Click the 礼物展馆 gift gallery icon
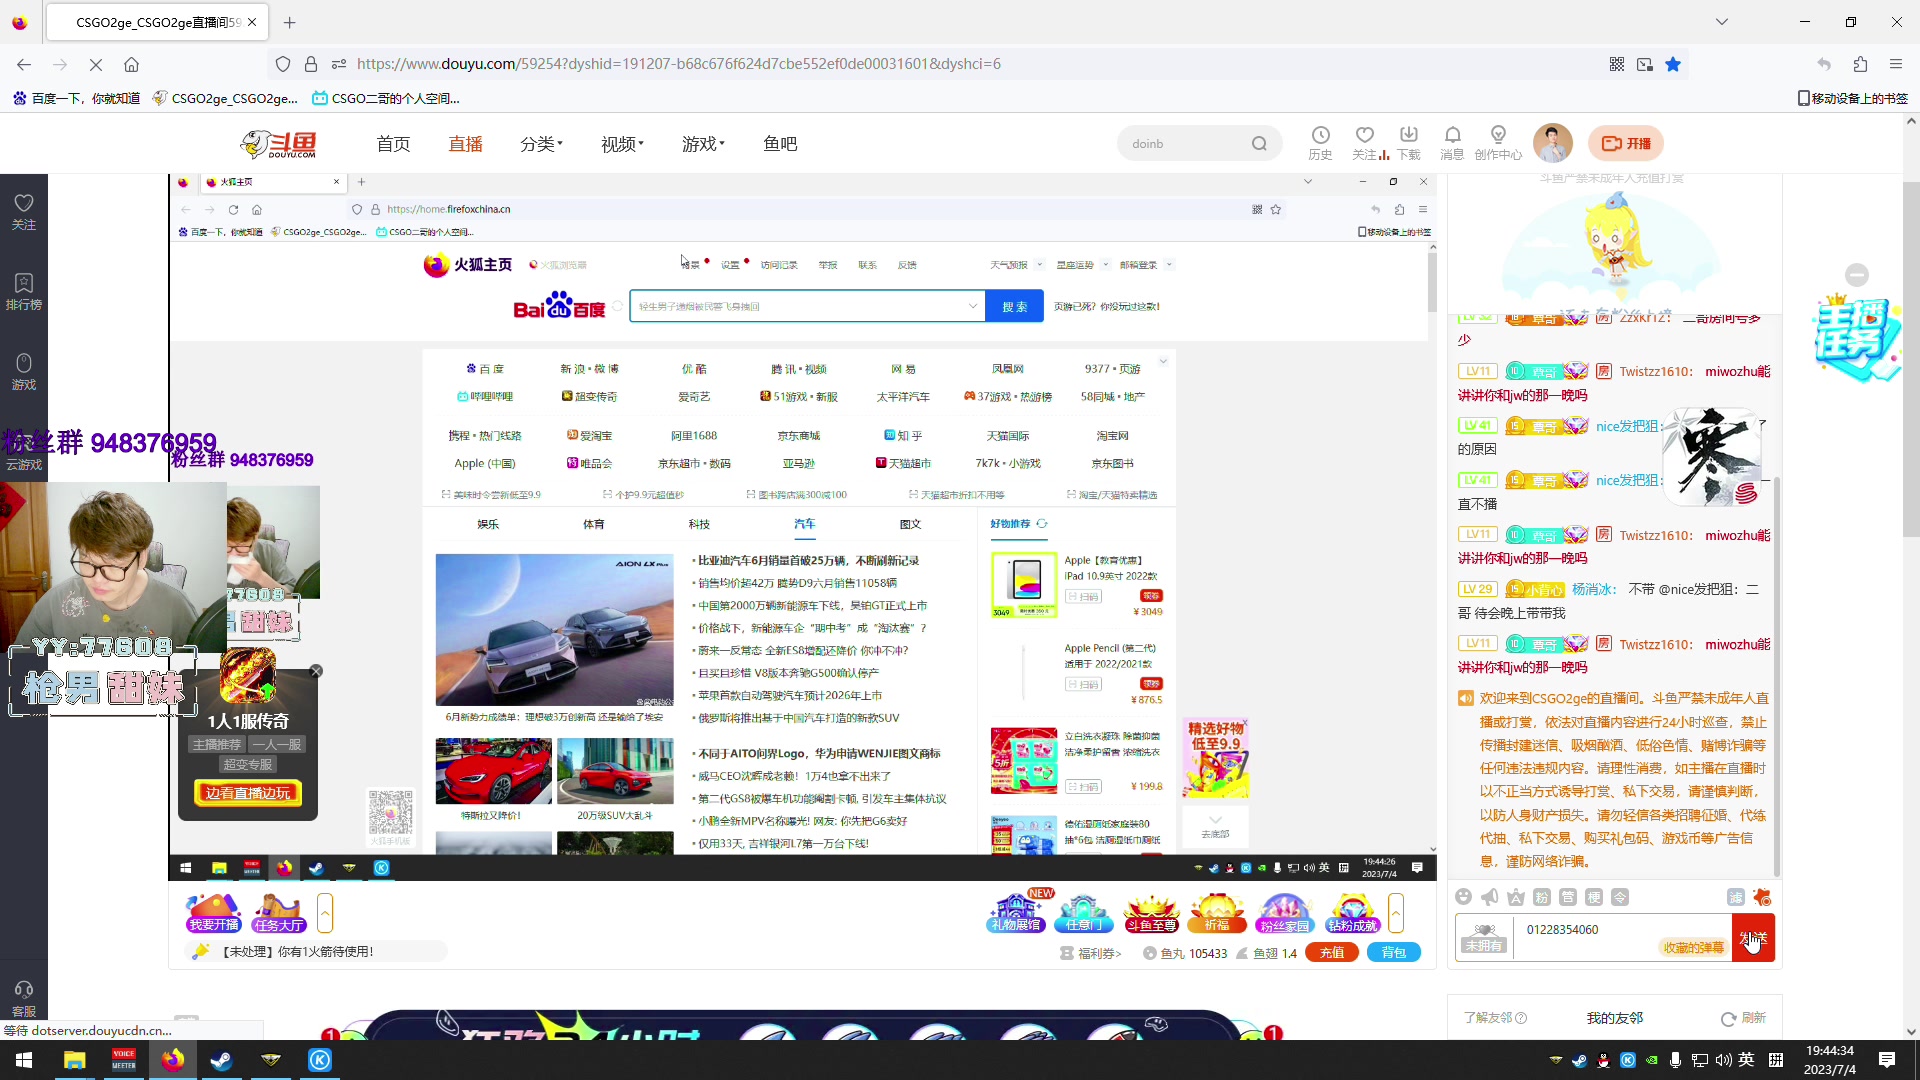This screenshot has width=1920, height=1080. pos(1016,912)
